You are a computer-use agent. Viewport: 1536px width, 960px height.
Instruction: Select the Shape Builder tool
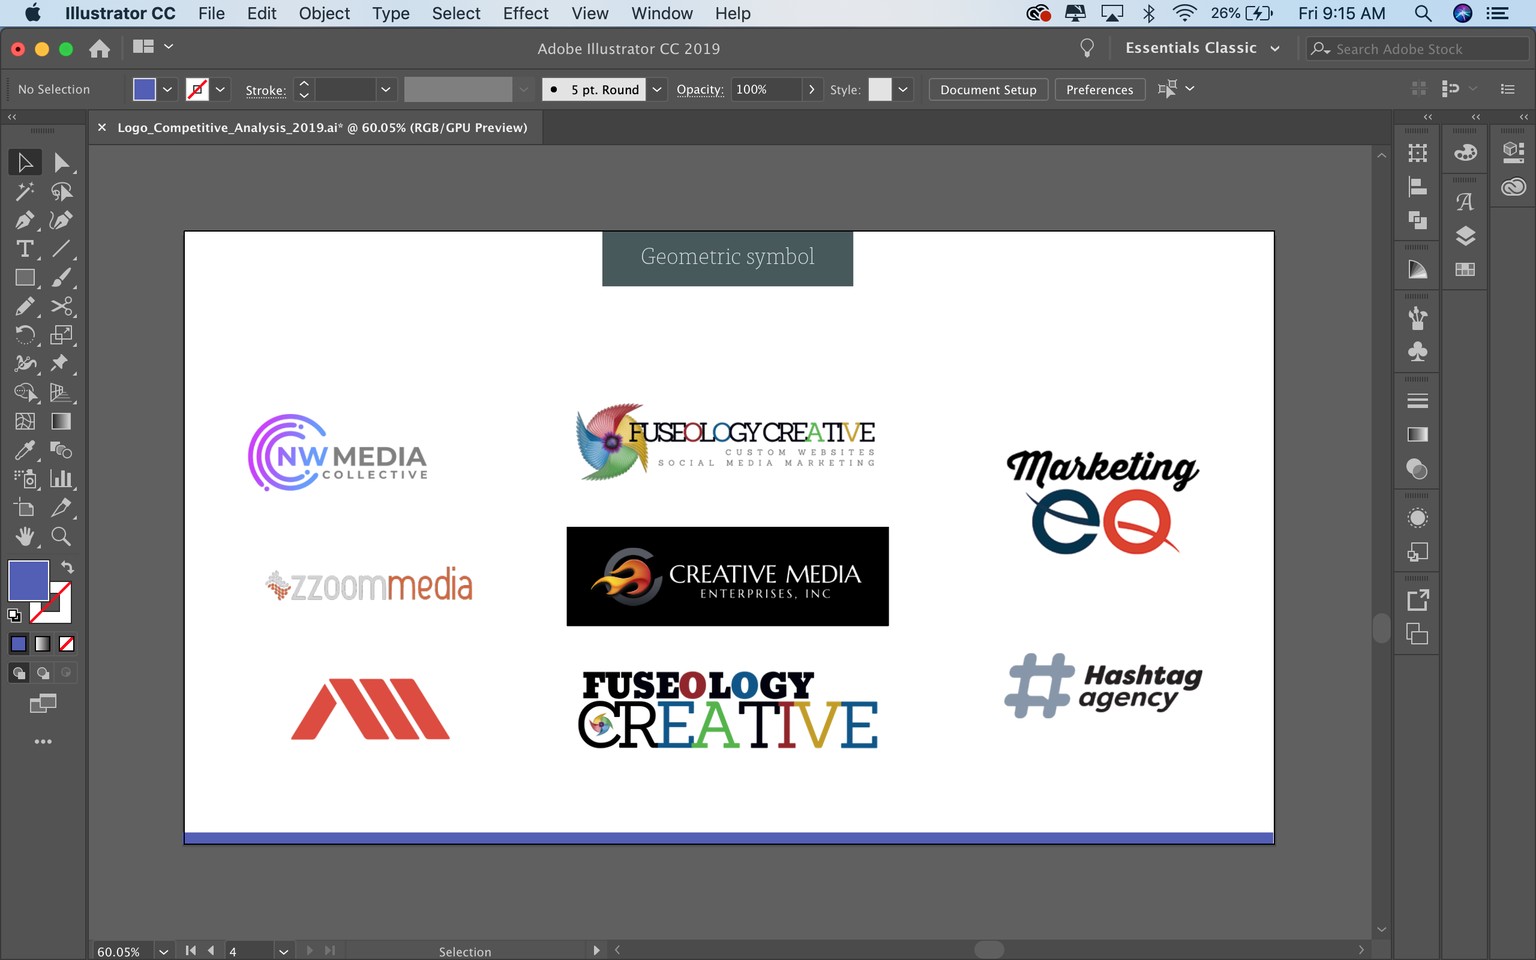pyautogui.click(x=25, y=392)
